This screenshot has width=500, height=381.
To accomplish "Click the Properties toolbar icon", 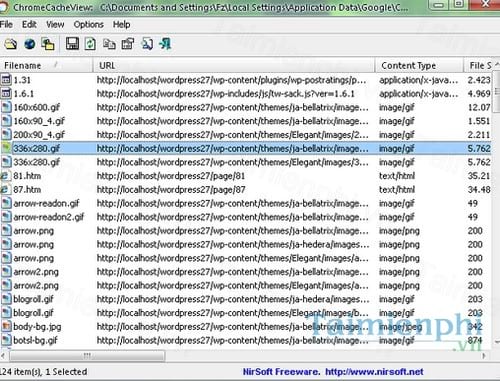I will tap(128, 44).
